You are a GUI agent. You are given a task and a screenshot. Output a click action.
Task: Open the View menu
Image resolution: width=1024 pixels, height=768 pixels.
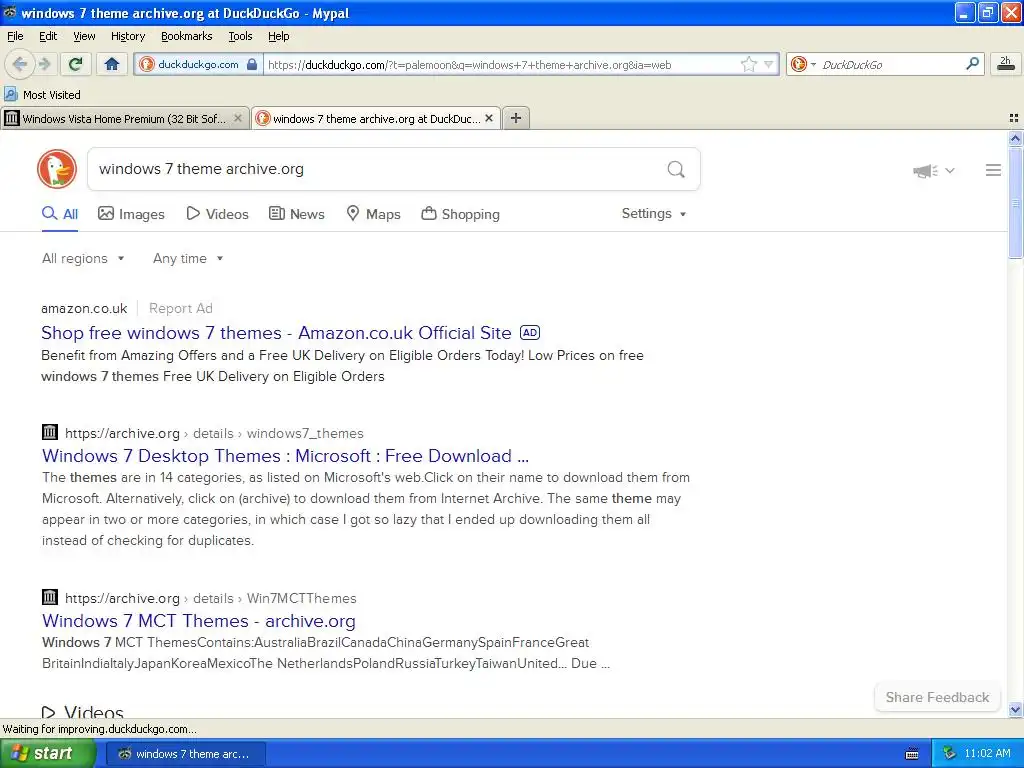point(84,36)
